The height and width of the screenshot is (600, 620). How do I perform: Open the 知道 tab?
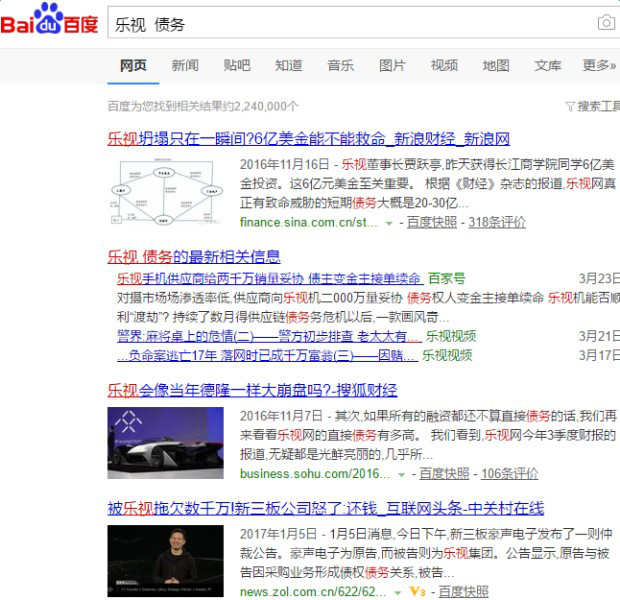(289, 65)
